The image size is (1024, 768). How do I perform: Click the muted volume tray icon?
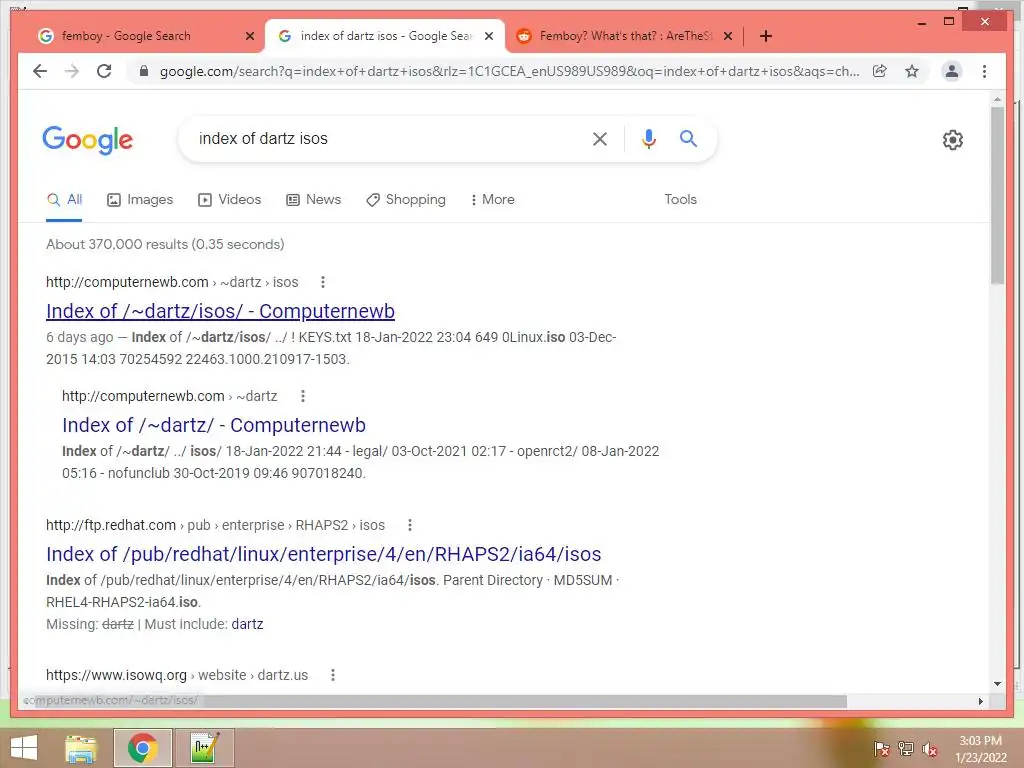pos(930,749)
